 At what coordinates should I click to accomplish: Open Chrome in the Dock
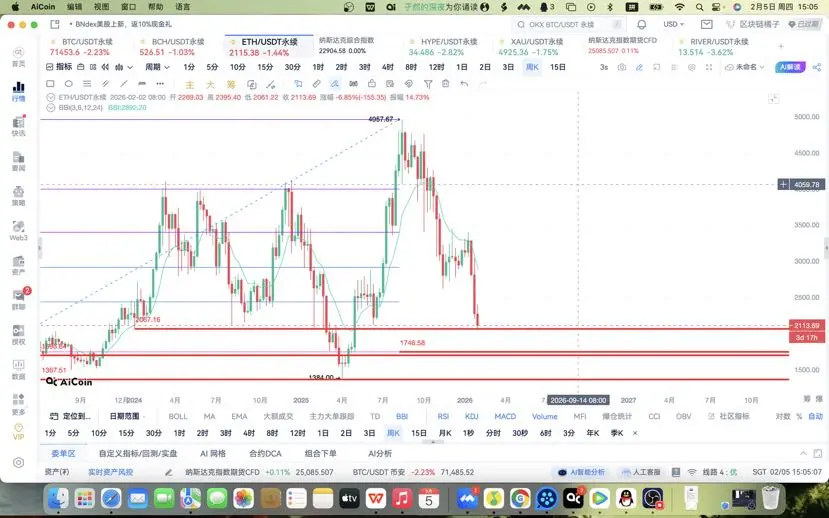(x=520, y=498)
